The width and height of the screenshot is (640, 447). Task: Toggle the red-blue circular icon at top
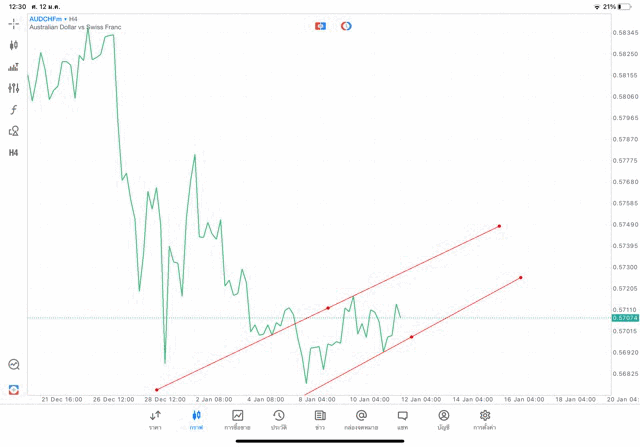coord(346,26)
